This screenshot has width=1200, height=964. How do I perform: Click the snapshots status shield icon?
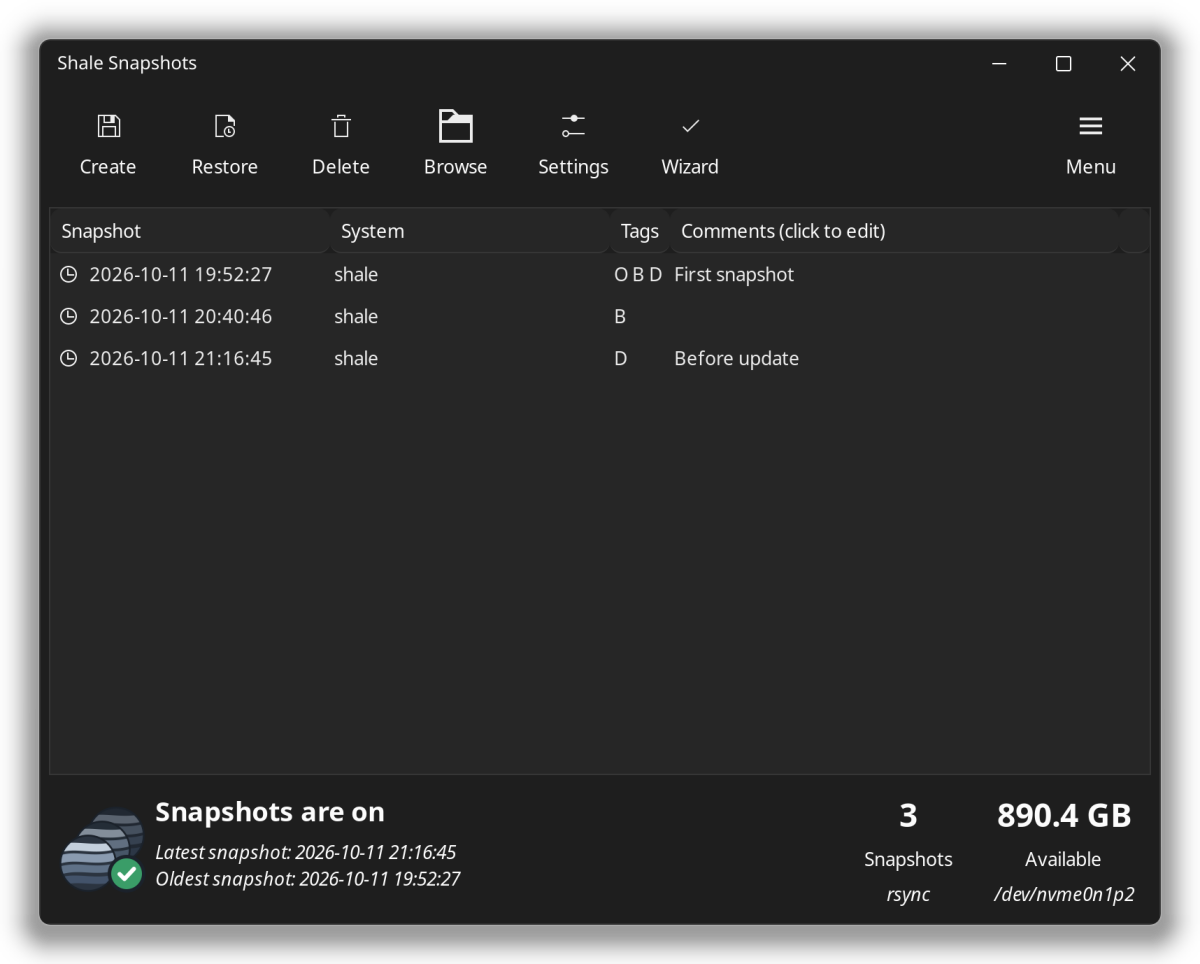click(x=101, y=849)
